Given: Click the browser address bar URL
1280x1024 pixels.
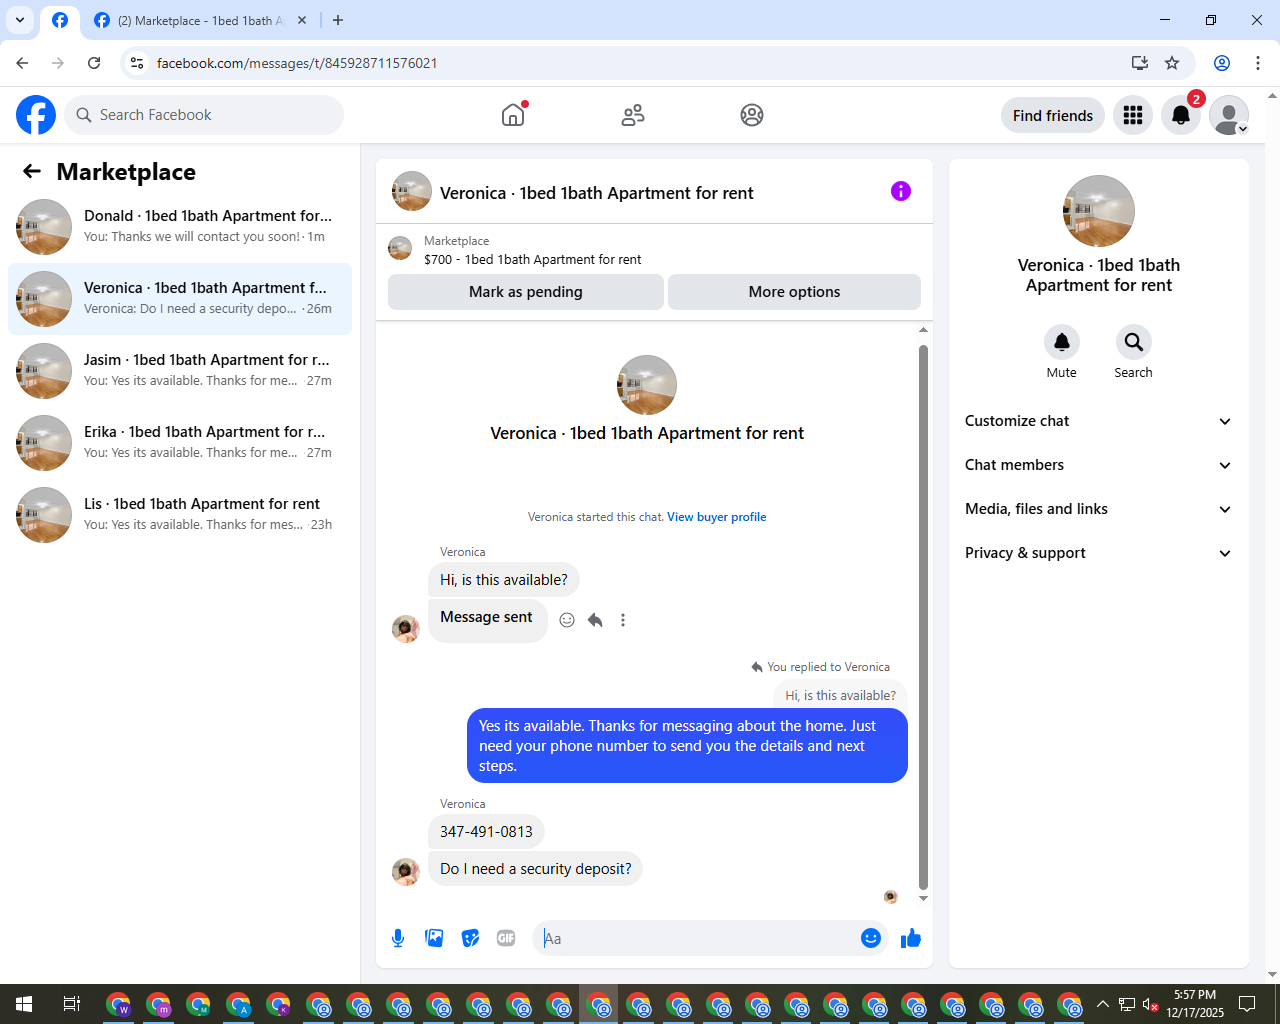Looking at the screenshot, I should 297,63.
